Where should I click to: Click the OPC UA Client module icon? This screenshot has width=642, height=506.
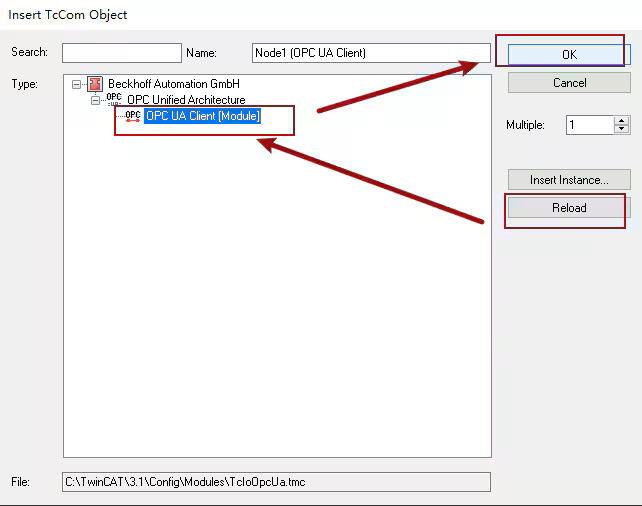(133, 116)
